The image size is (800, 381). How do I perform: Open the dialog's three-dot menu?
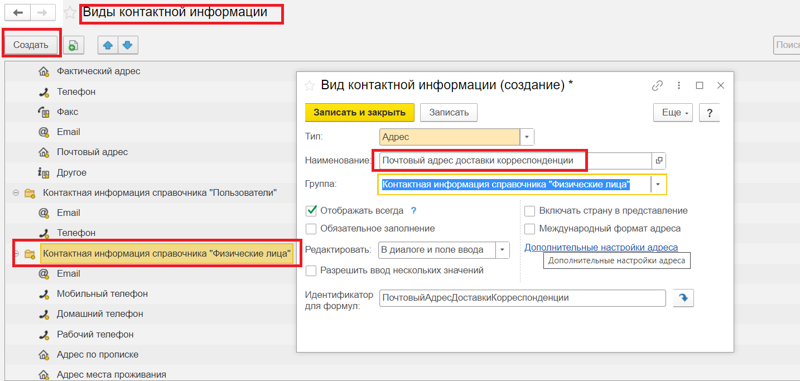pos(679,86)
